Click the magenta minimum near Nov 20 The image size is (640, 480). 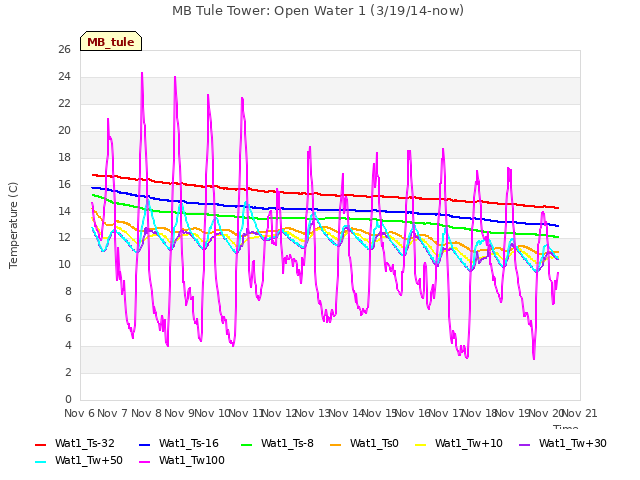coord(534,358)
